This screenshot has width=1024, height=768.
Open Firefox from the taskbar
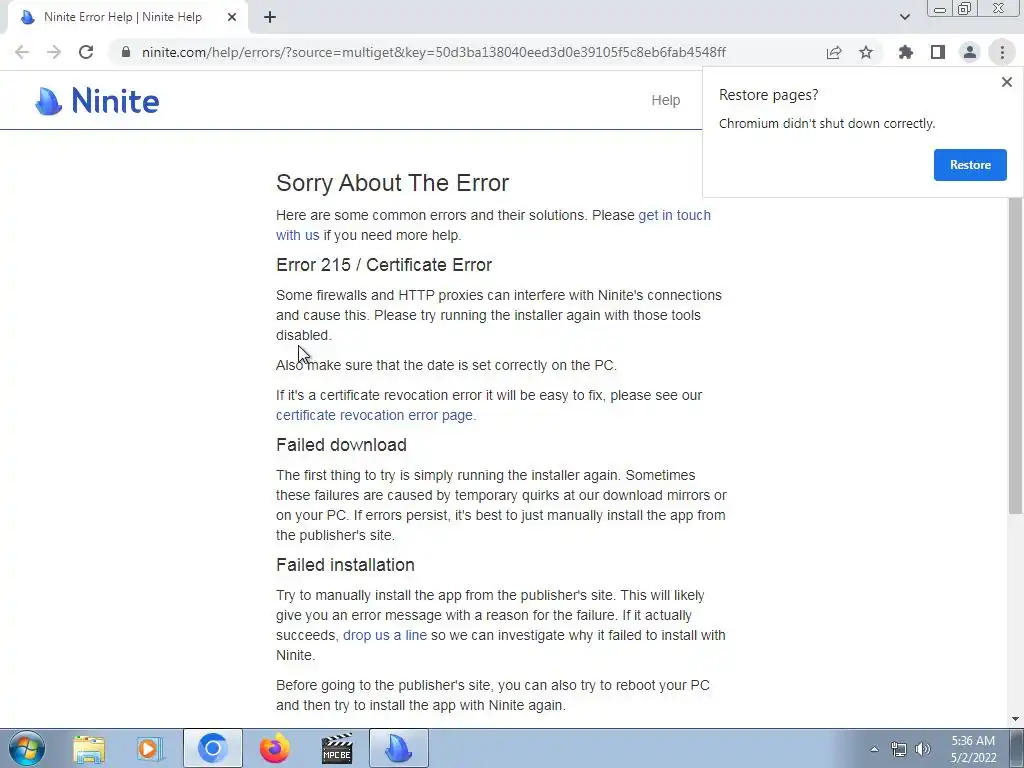(x=274, y=748)
